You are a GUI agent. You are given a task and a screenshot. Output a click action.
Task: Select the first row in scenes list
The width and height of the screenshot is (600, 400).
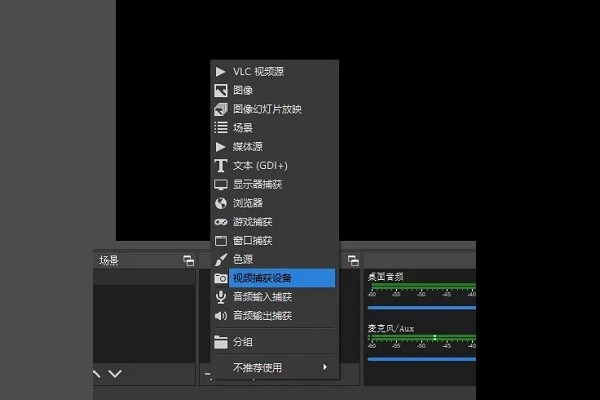point(144,278)
